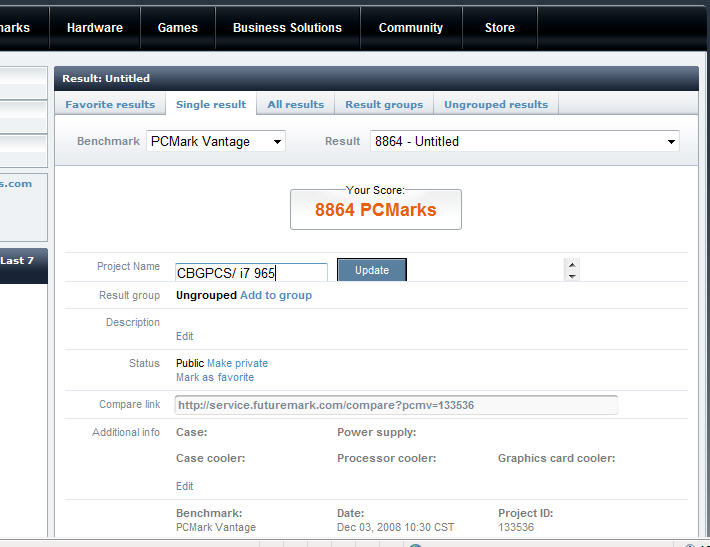This screenshot has height=547, width=710.
Task: Open the Store menu
Action: click(499, 28)
